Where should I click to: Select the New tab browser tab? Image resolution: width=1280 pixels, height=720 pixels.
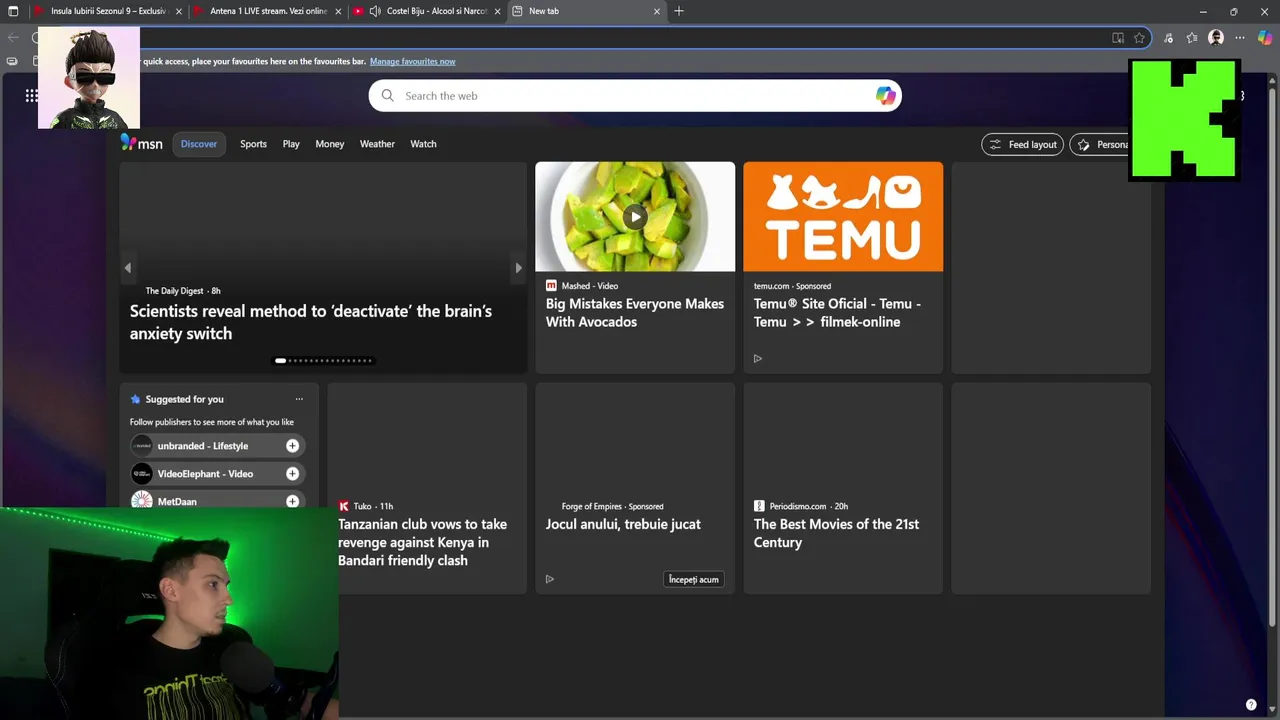point(586,11)
